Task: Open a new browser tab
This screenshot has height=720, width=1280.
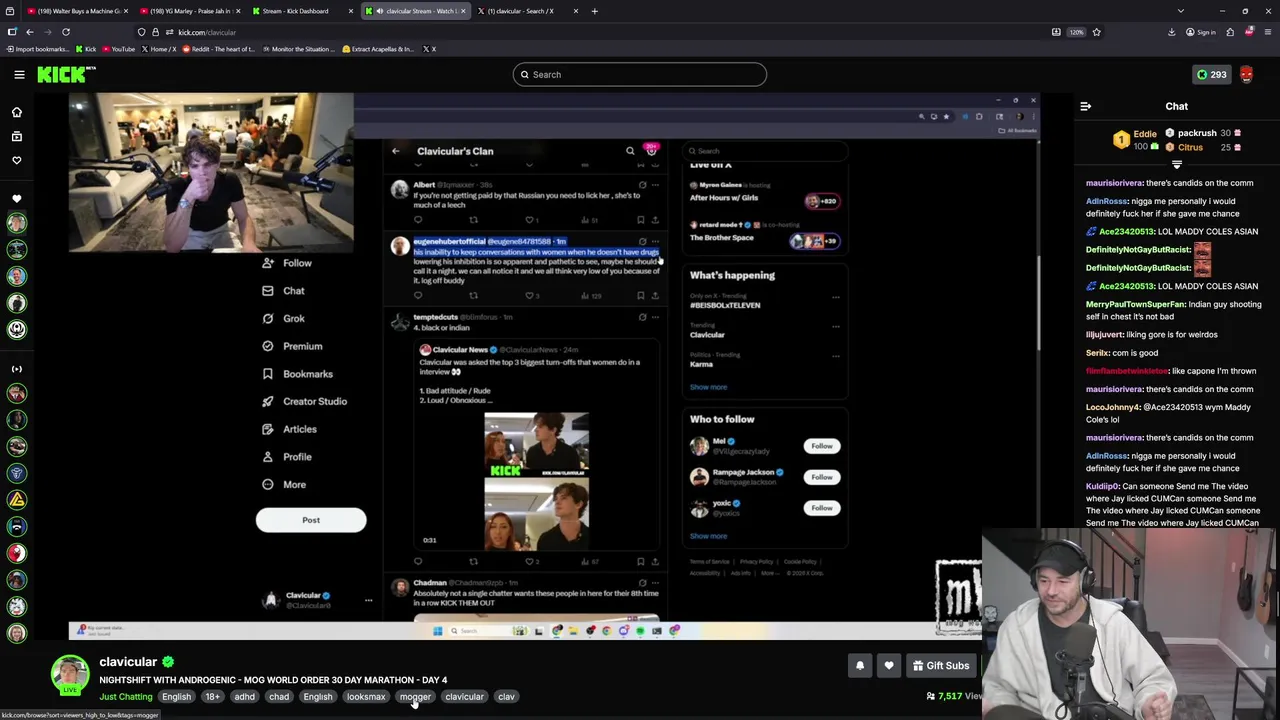Action: 594,11
